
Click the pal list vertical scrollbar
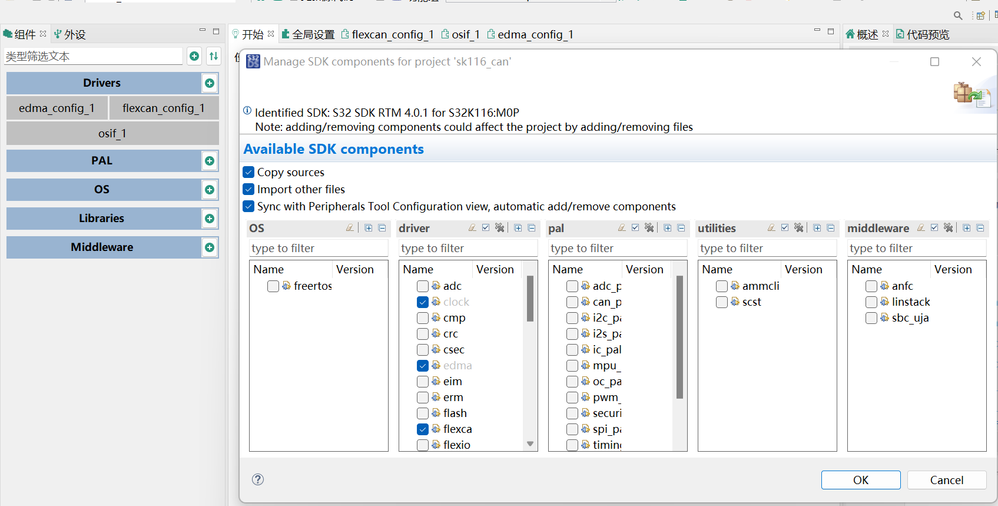(x=680, y=337)
